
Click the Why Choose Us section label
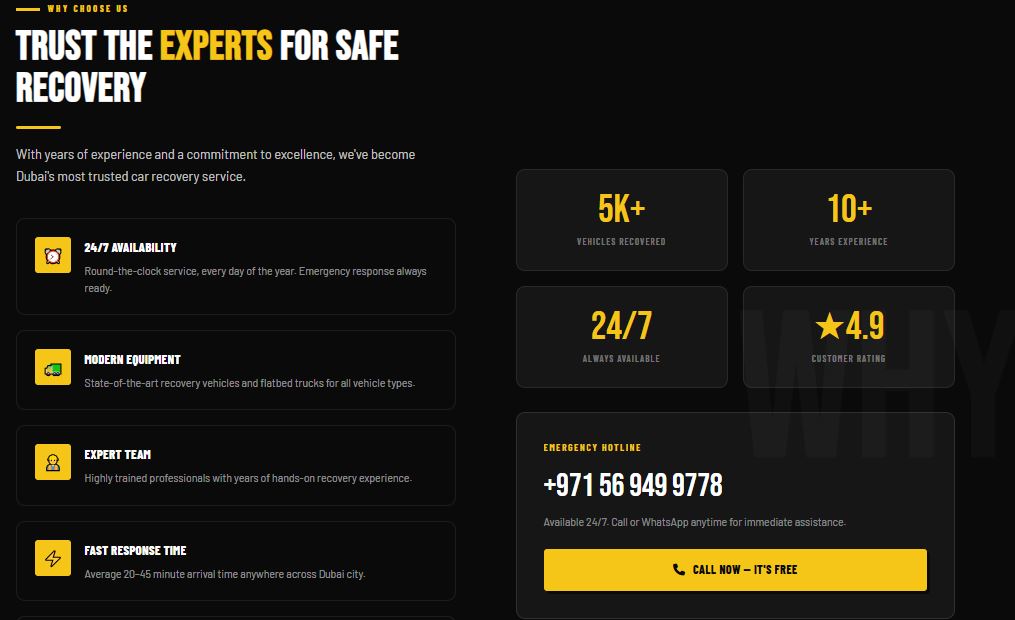[x=87, y=8]
